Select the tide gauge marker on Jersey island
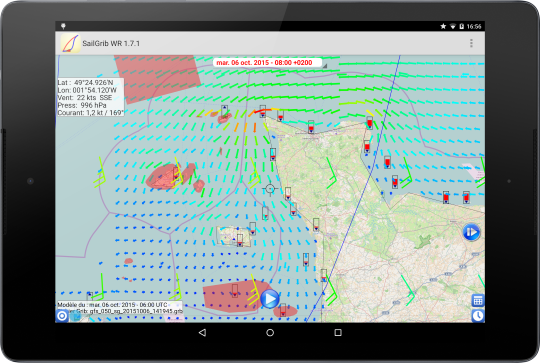Screen dimensions: 540x363 pyautogui.click(x=240, y=240)
